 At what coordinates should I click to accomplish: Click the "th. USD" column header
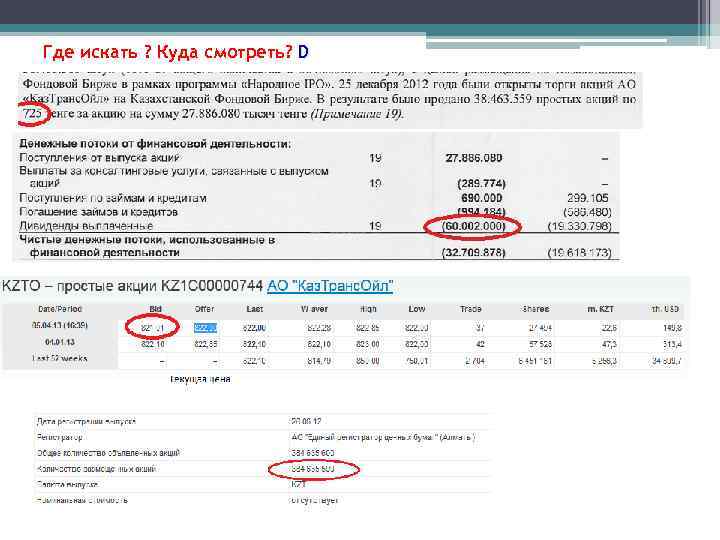pos(665,309)
